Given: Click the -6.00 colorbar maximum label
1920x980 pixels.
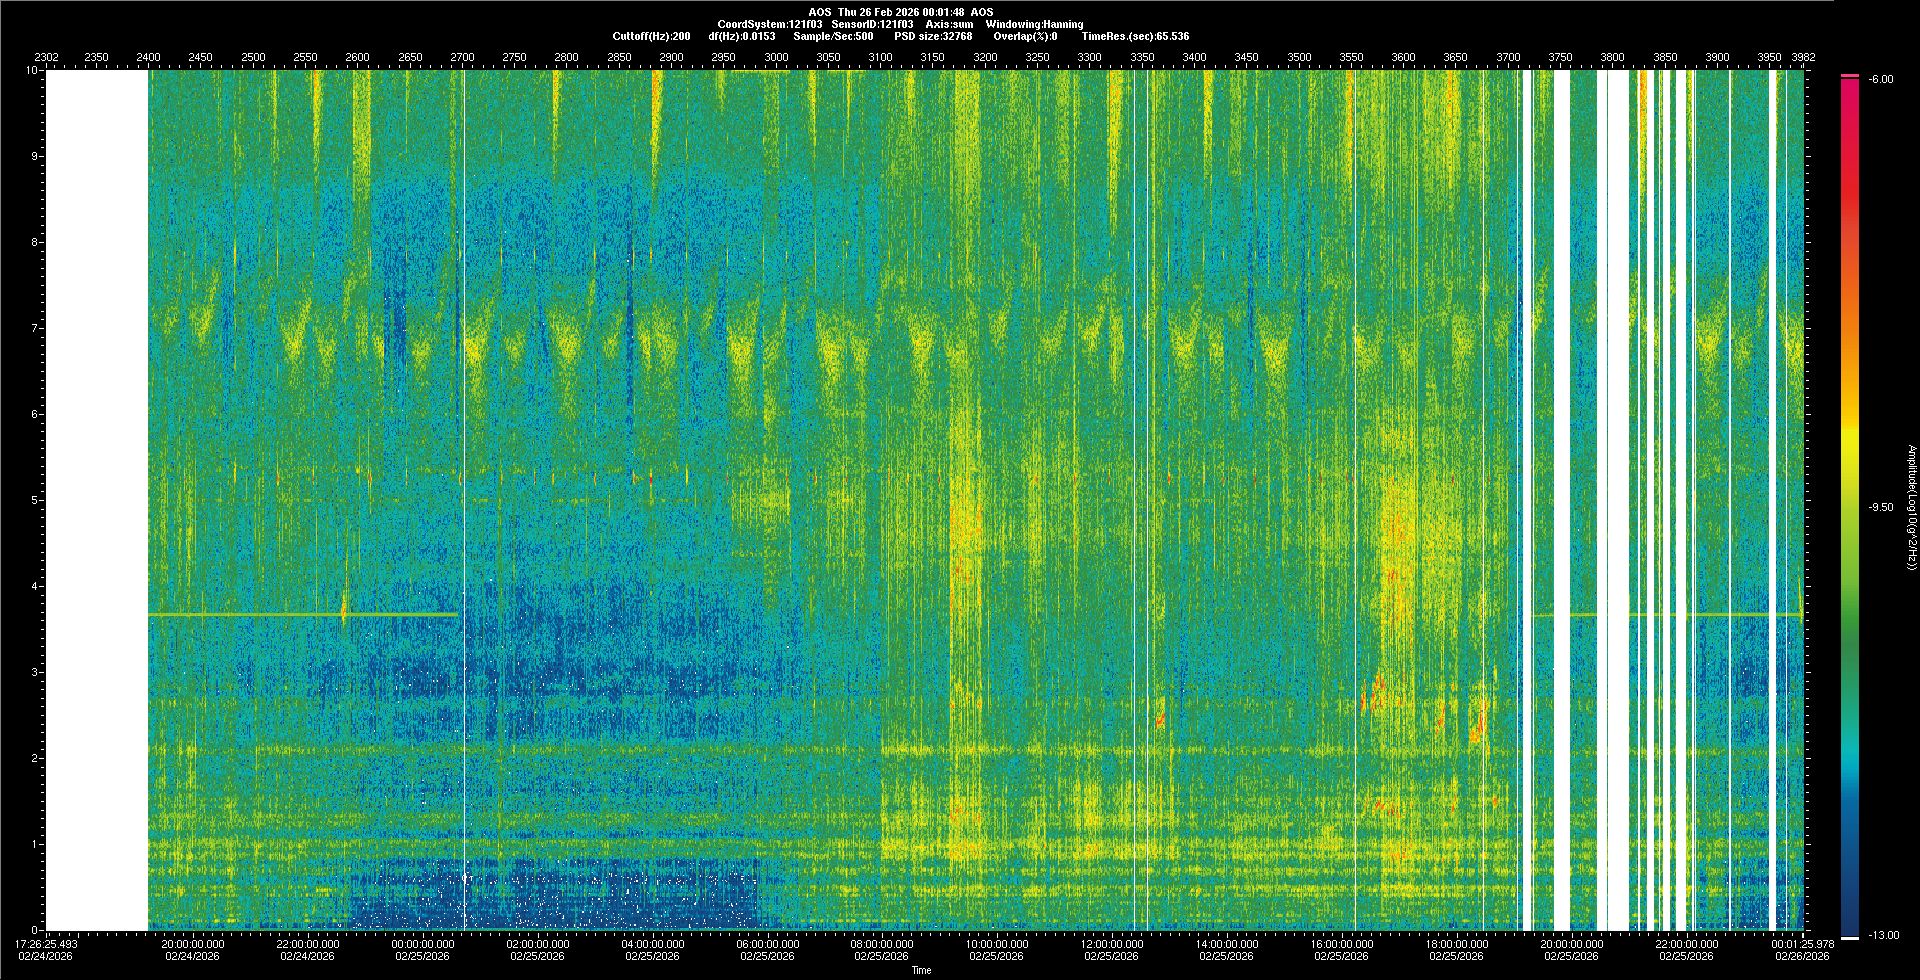Looking at the screenshot, I should 1880,80.
